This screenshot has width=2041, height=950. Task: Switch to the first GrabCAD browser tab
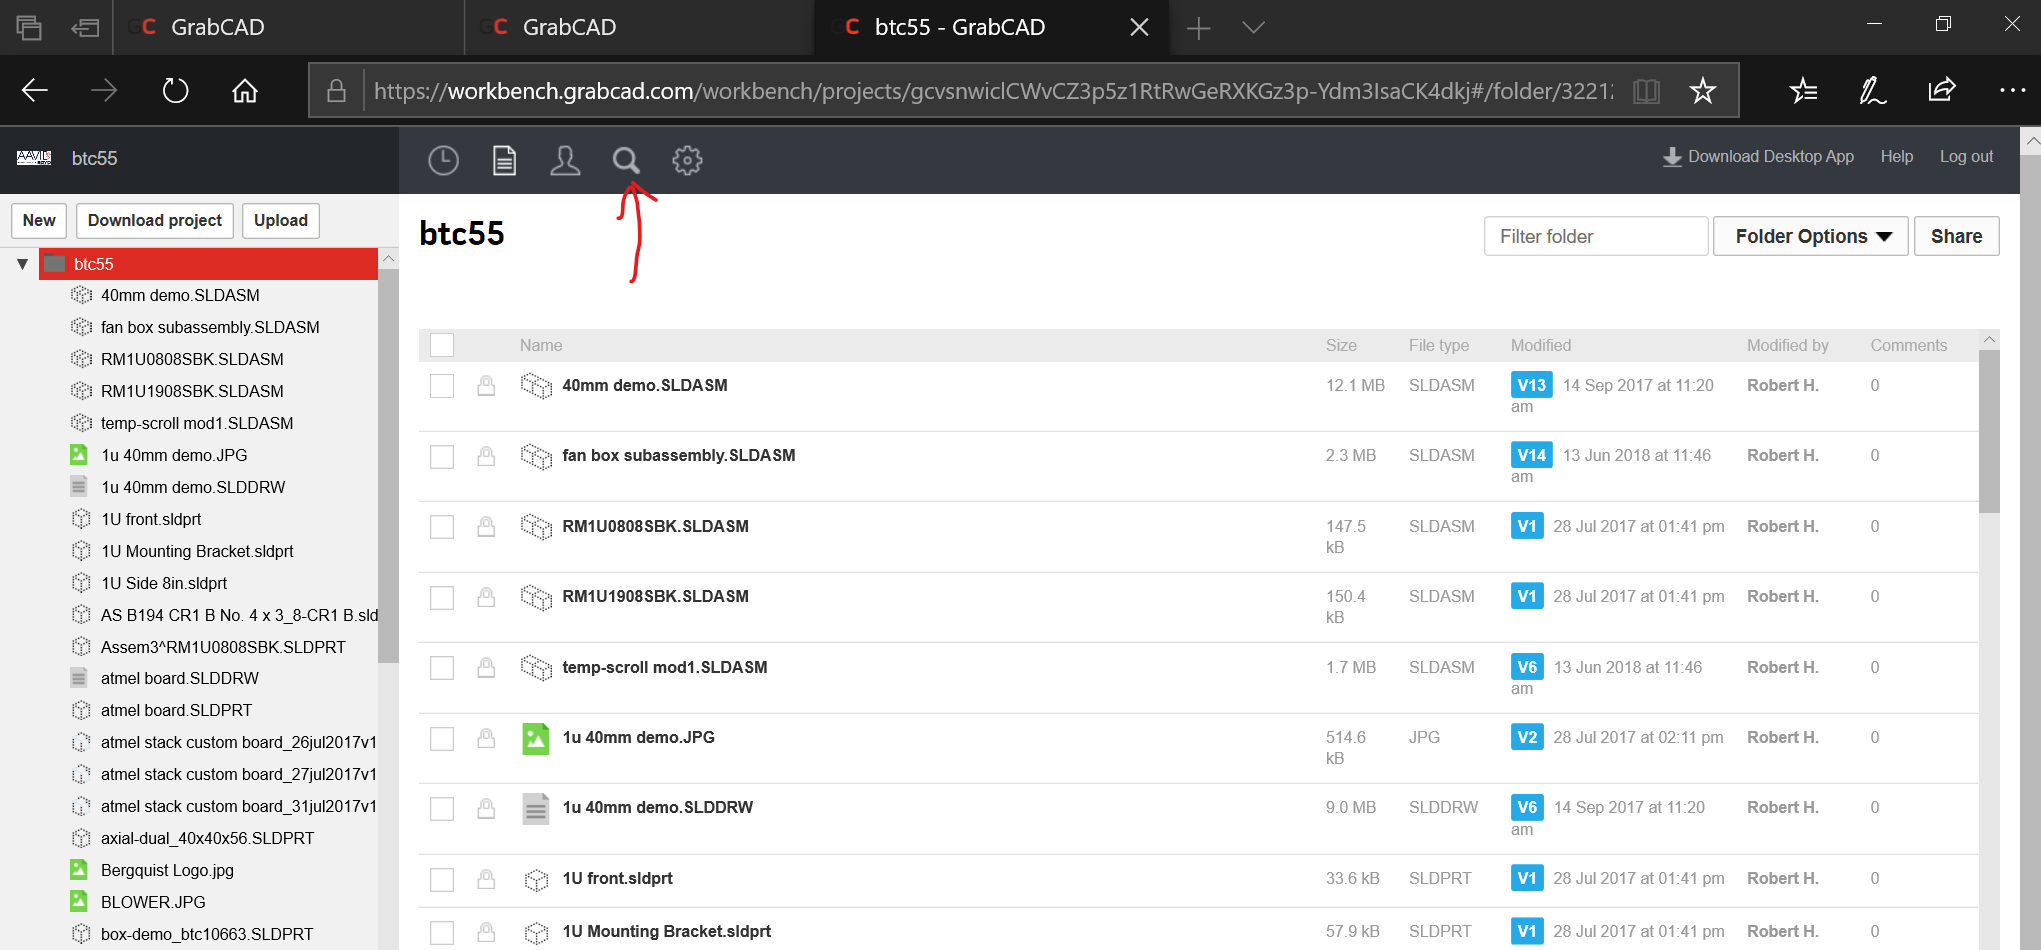(290, 27)
